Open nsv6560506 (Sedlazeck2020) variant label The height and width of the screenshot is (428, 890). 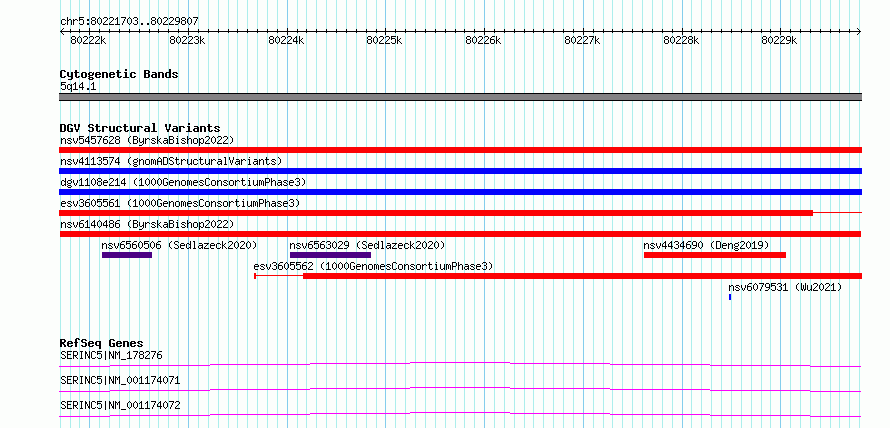pyautogui.click(x=179, y=245)
